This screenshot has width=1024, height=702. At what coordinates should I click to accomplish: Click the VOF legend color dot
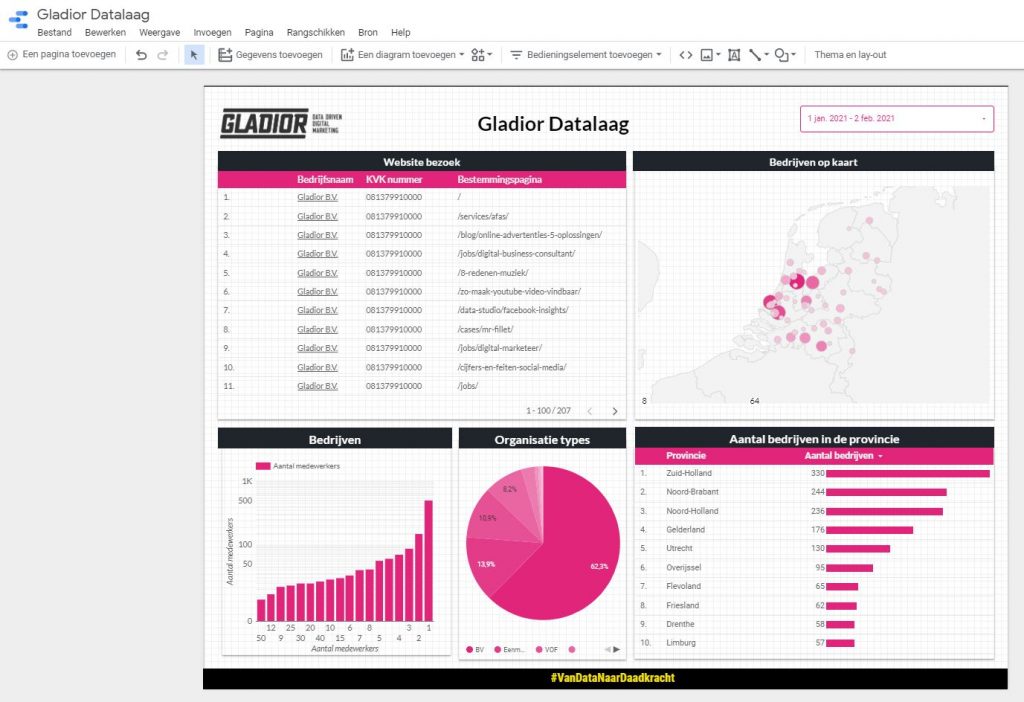539,650
